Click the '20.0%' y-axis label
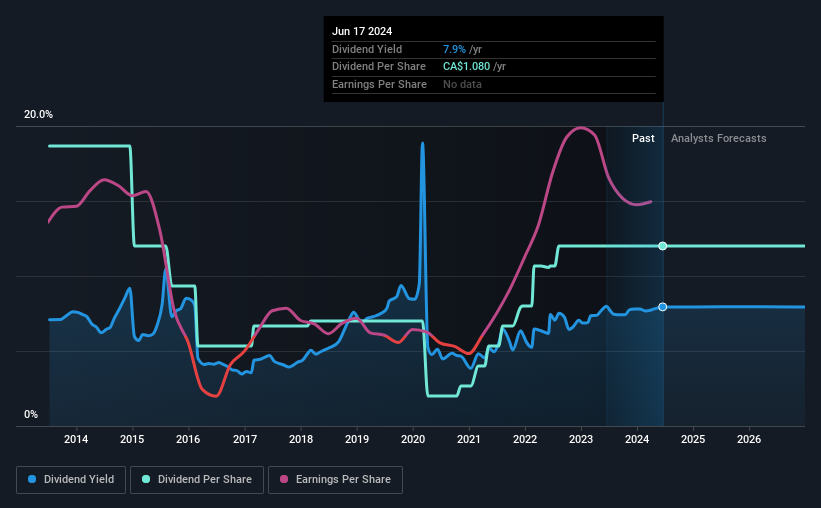 click(38, 115)
